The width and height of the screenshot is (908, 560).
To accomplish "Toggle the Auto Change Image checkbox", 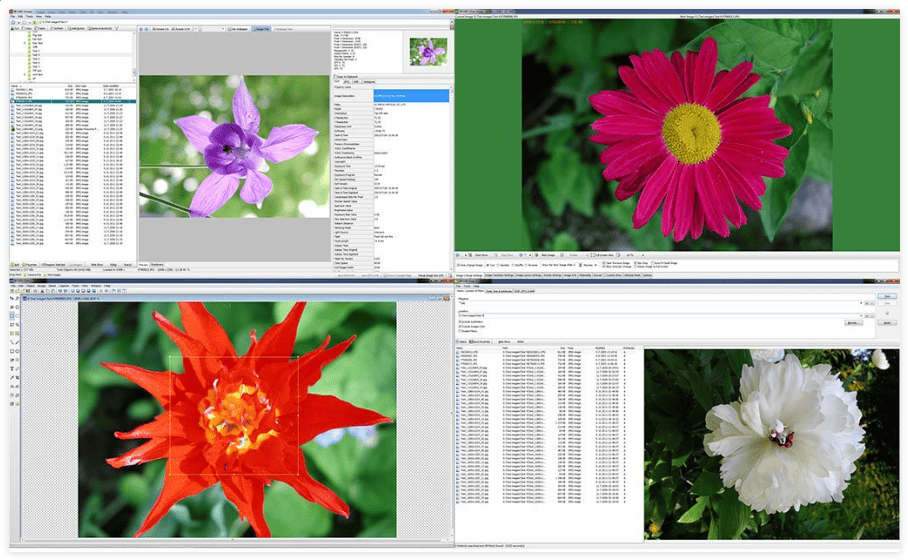I will click(x=458, y=265).
